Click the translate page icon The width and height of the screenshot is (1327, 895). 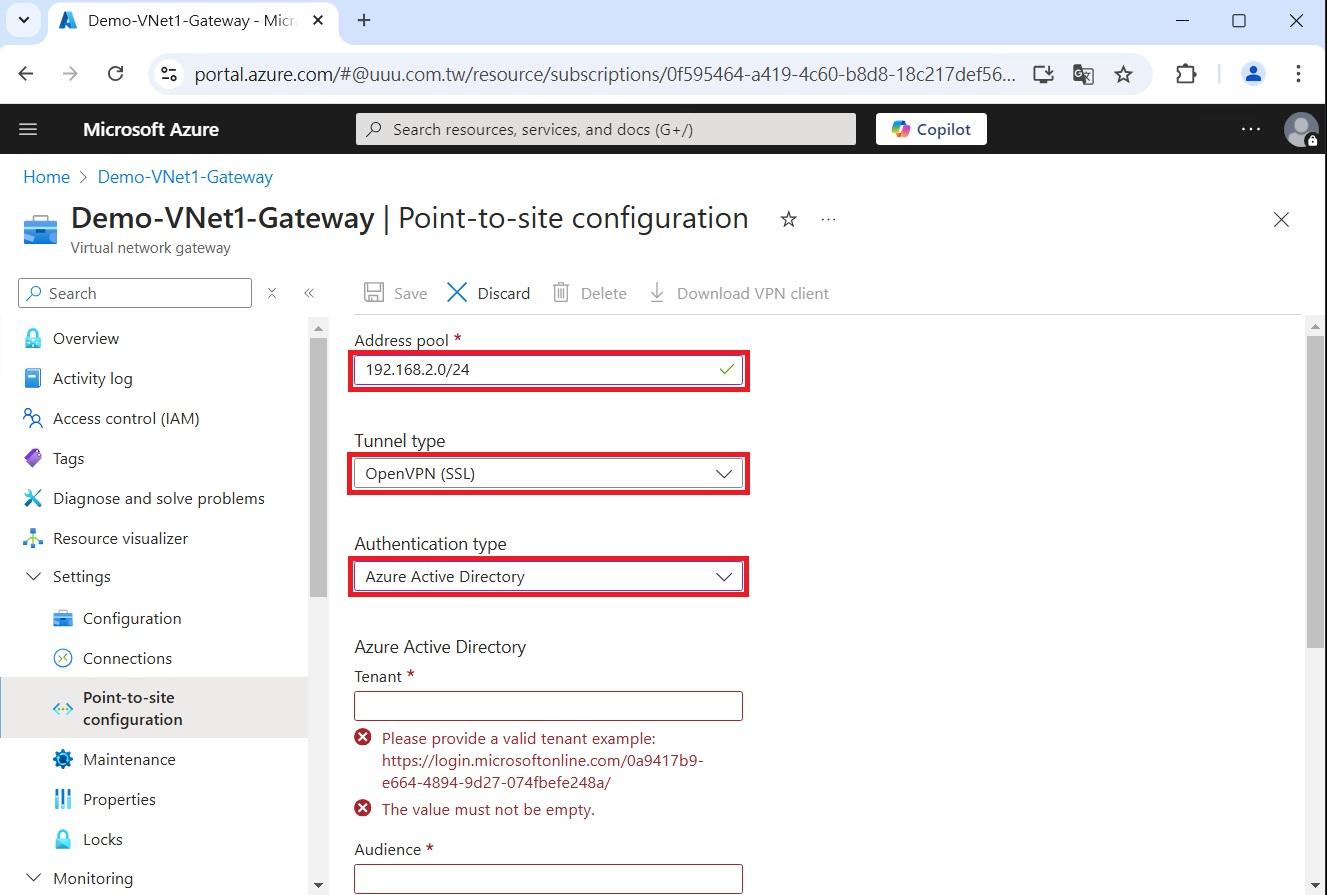1083,74
